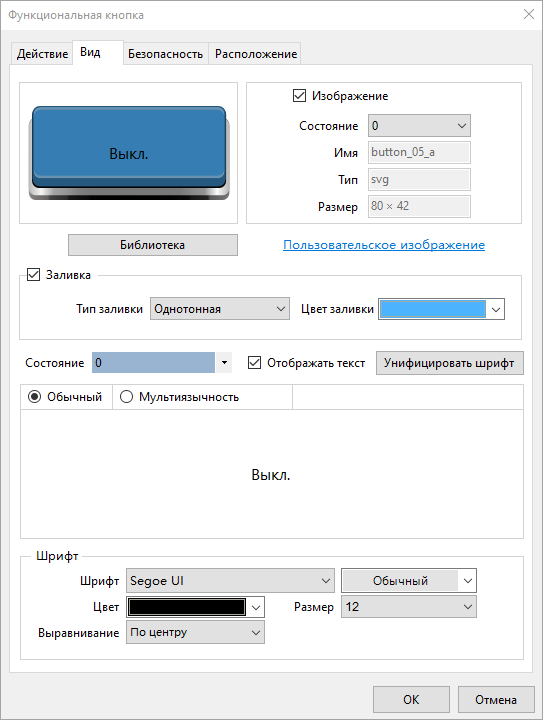Expand the Тип заливки dropdown

[x=220, y=309]
